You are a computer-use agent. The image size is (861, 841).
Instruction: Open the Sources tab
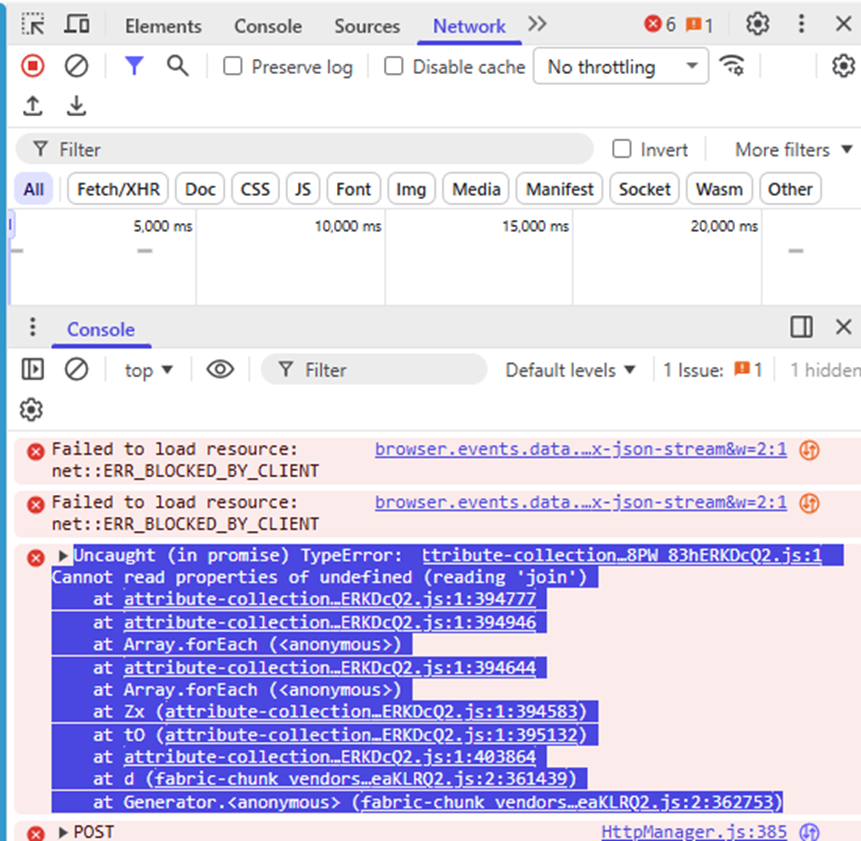tap(367, 26)
